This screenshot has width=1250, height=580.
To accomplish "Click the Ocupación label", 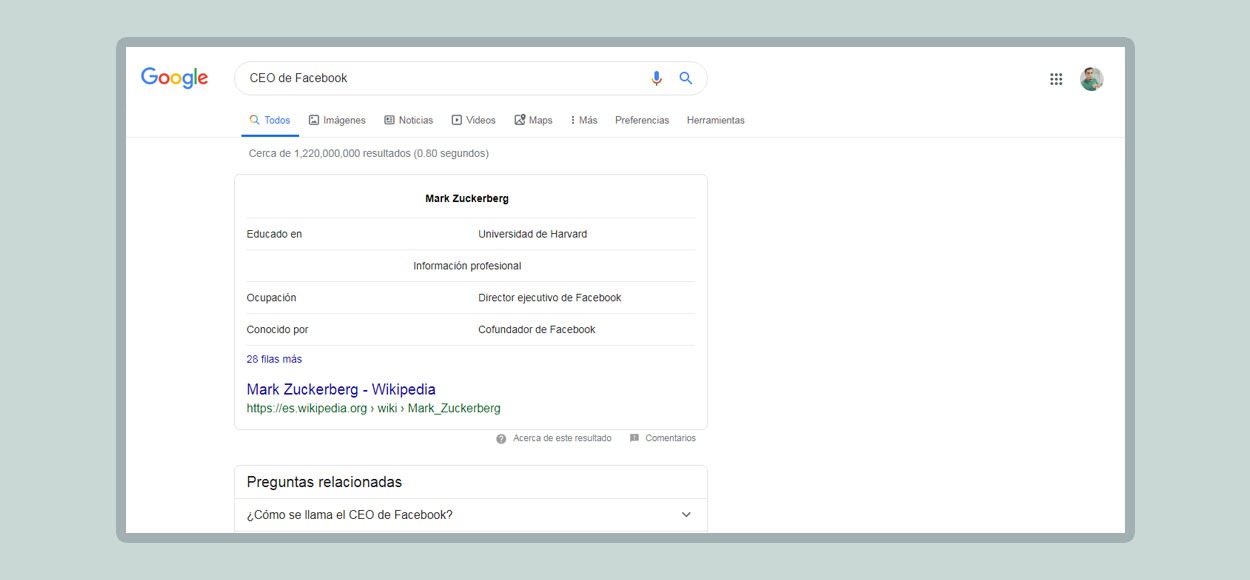I will [271, 298].
